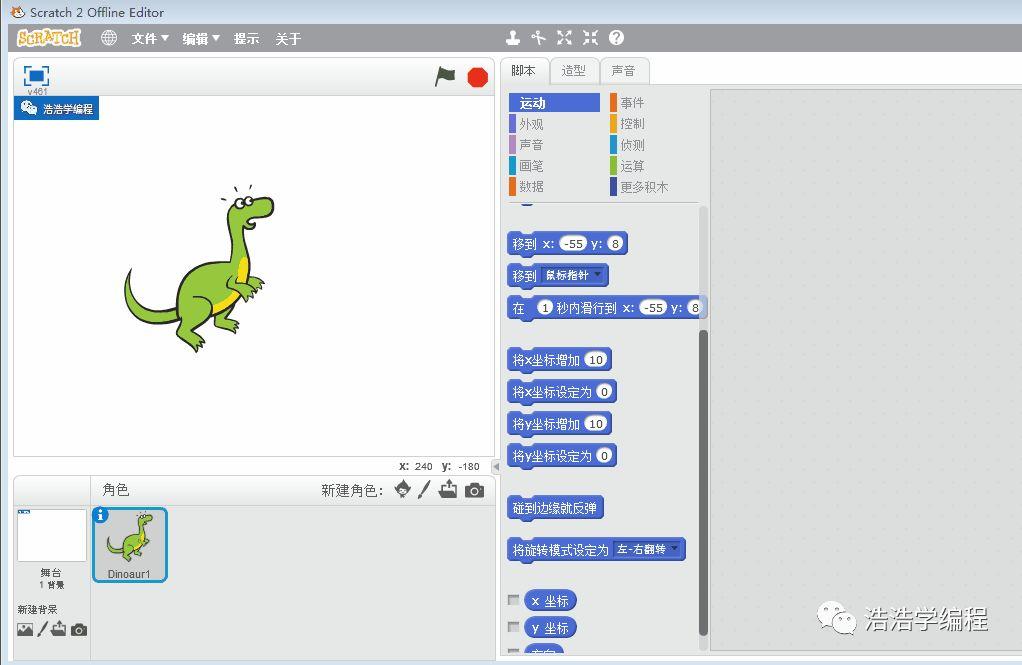
Task: Switch stage to full screen mode
Action: 36,76
